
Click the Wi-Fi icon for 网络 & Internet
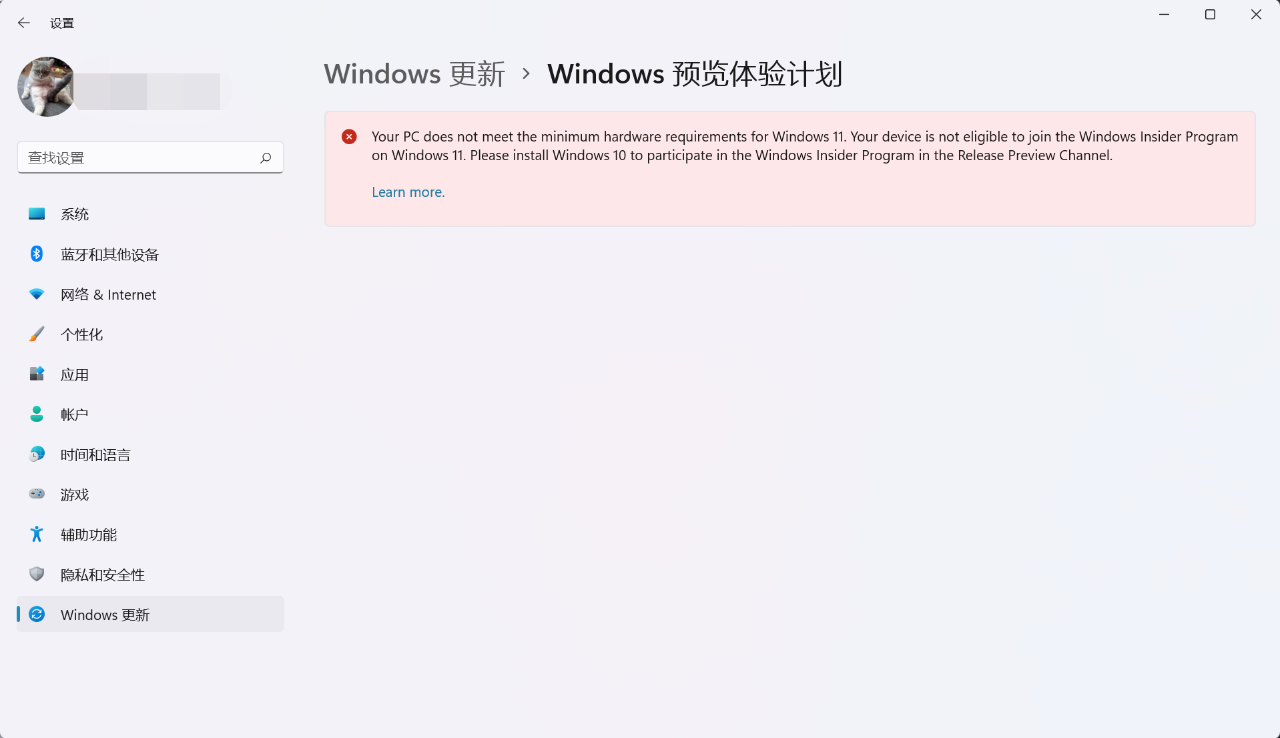pyautogui.click(x=37, y=294)
